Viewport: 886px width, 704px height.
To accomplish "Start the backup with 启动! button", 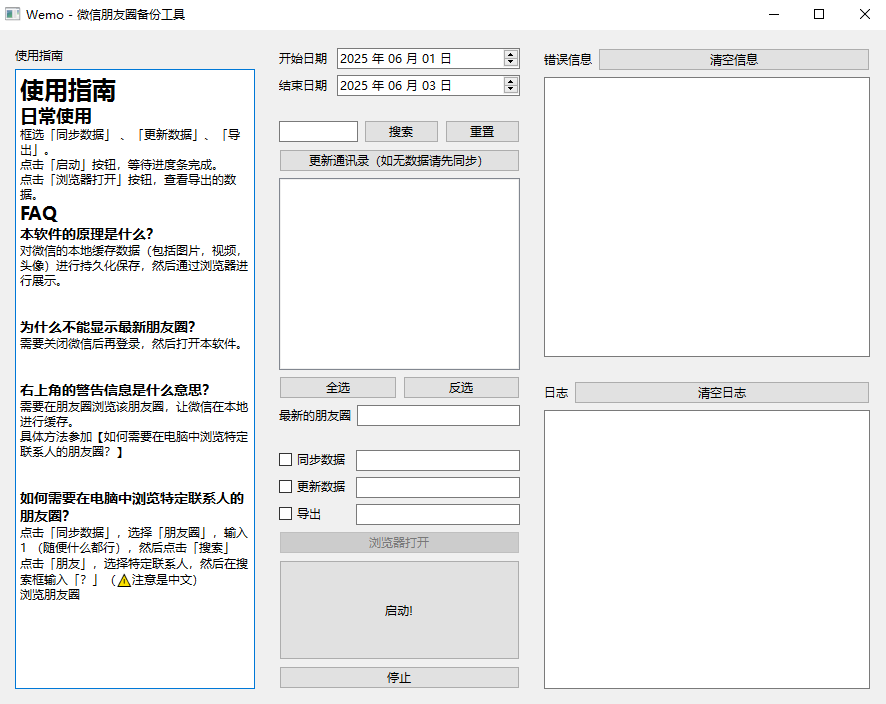I will pos(399,610).
